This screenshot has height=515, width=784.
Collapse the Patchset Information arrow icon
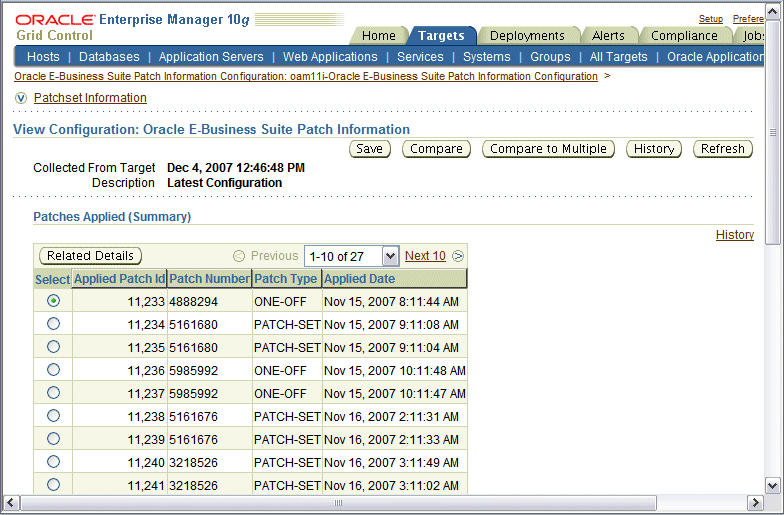(x=20, y=98)
